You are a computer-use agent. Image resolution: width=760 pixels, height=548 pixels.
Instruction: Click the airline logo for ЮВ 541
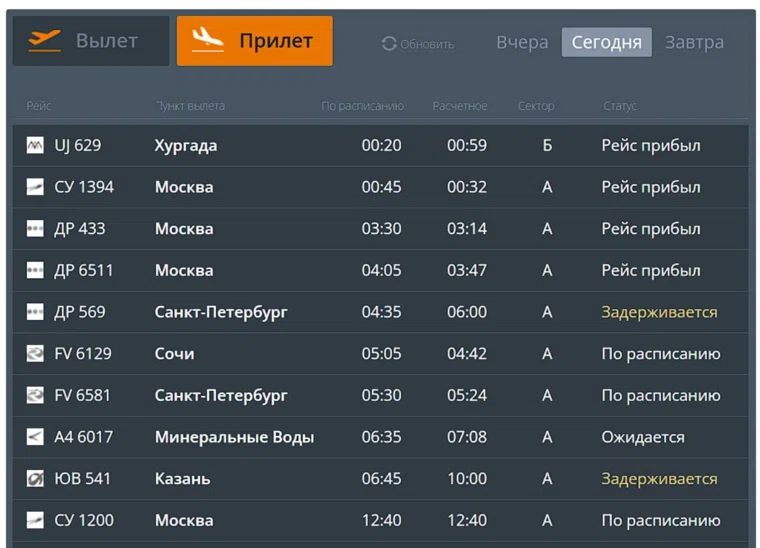35,479
